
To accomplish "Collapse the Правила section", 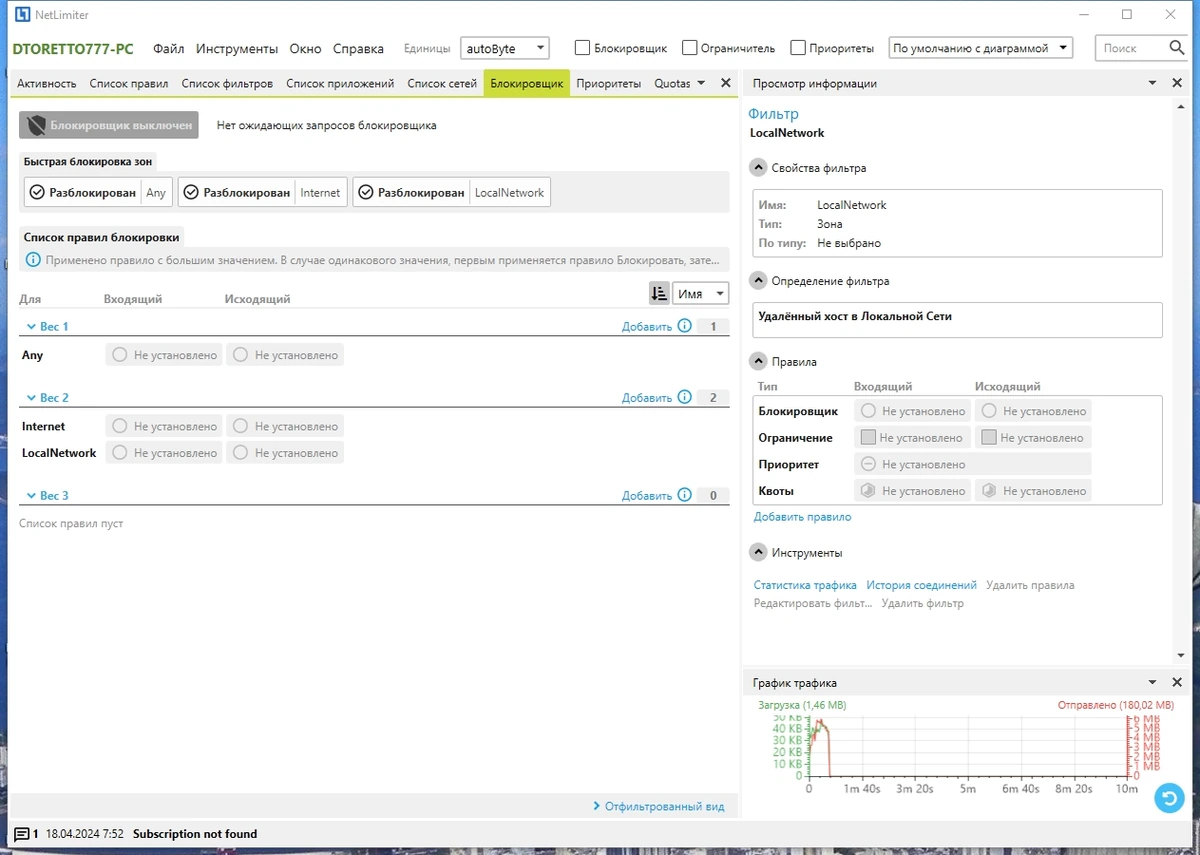I will click(x=758, y=362).
